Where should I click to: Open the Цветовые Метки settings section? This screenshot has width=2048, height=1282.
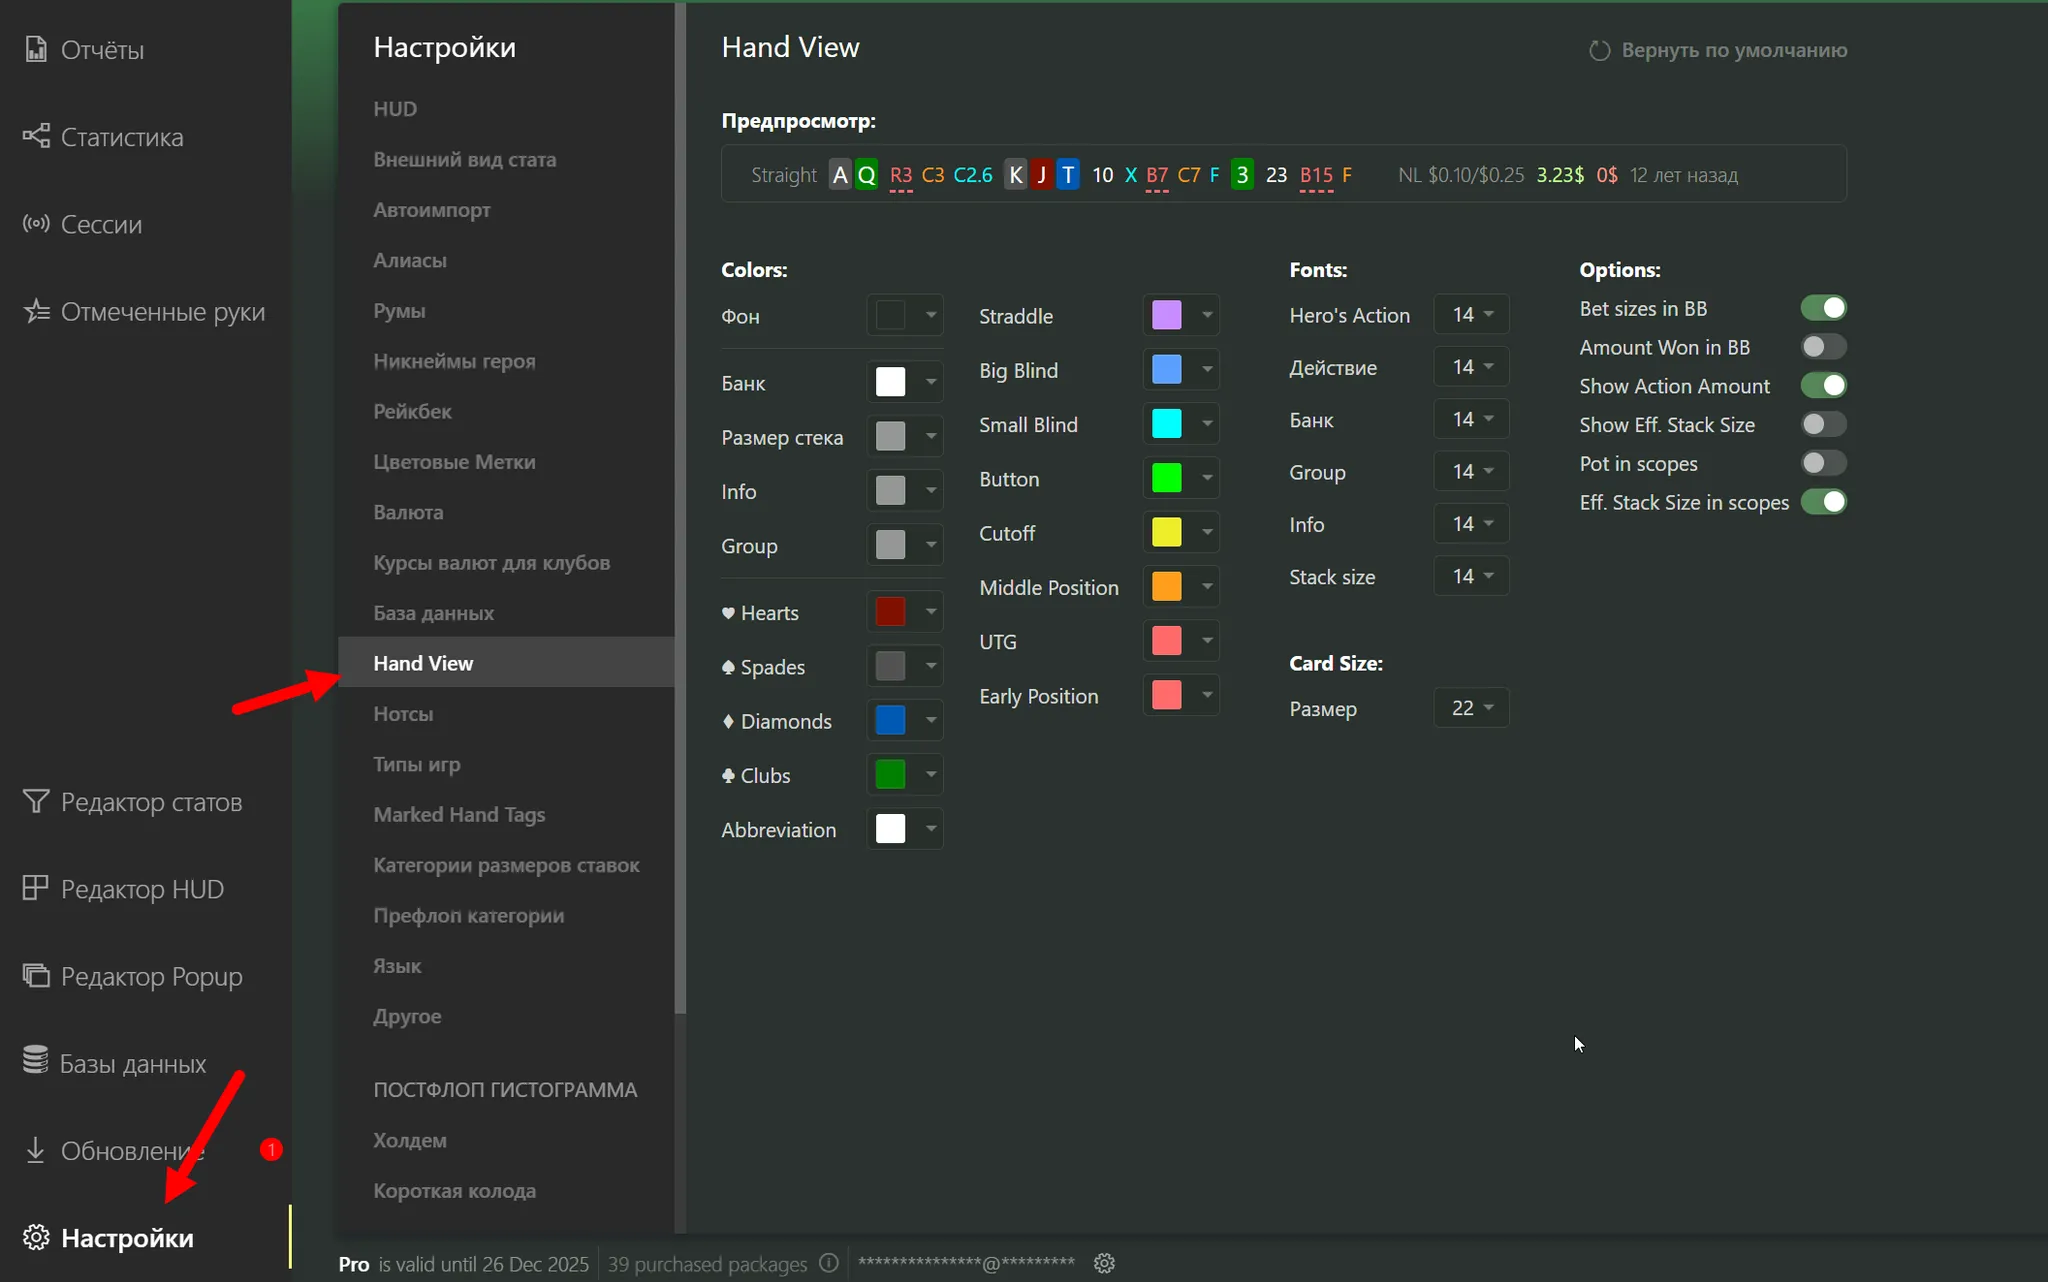pyautogui.click(x=454, y=462)
